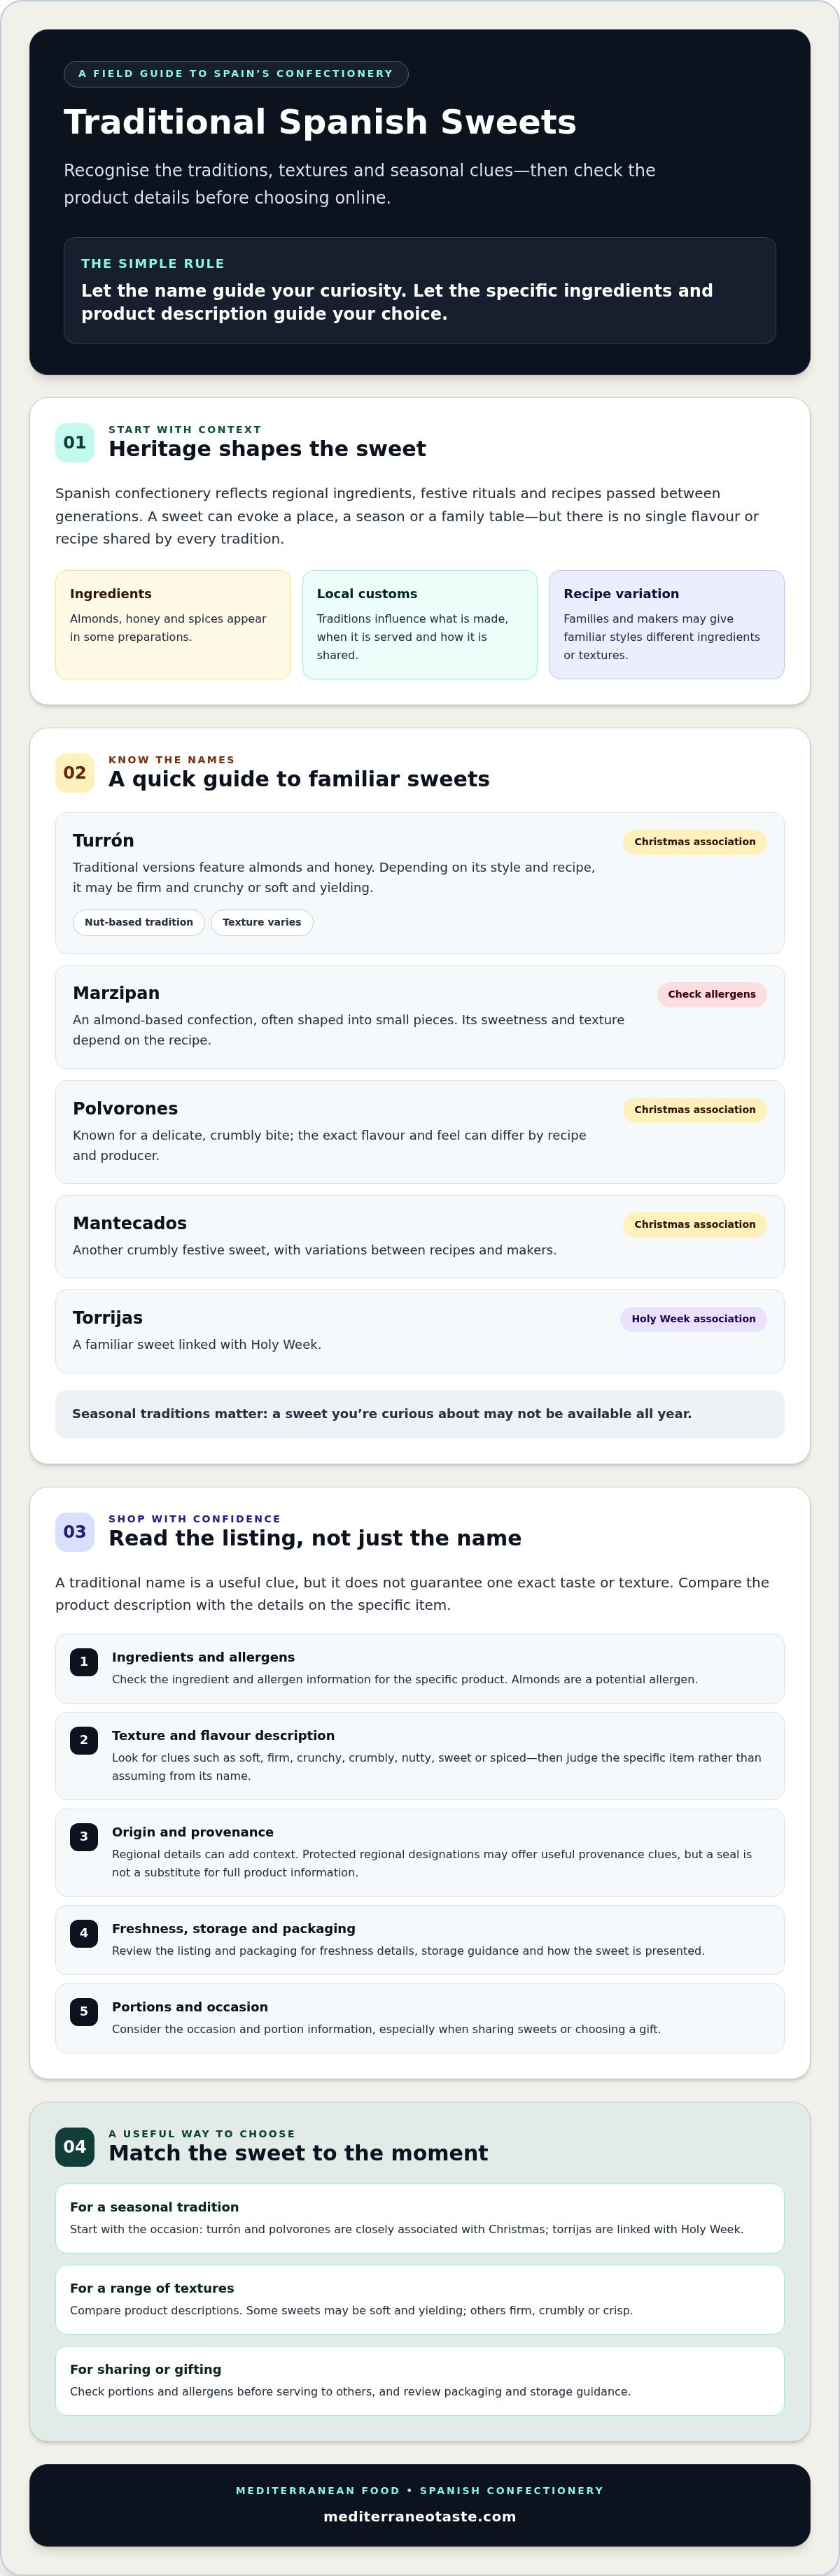Select step 5 Portions and occasion badge
The image size is (840, 2576).
click(84, 2012)
